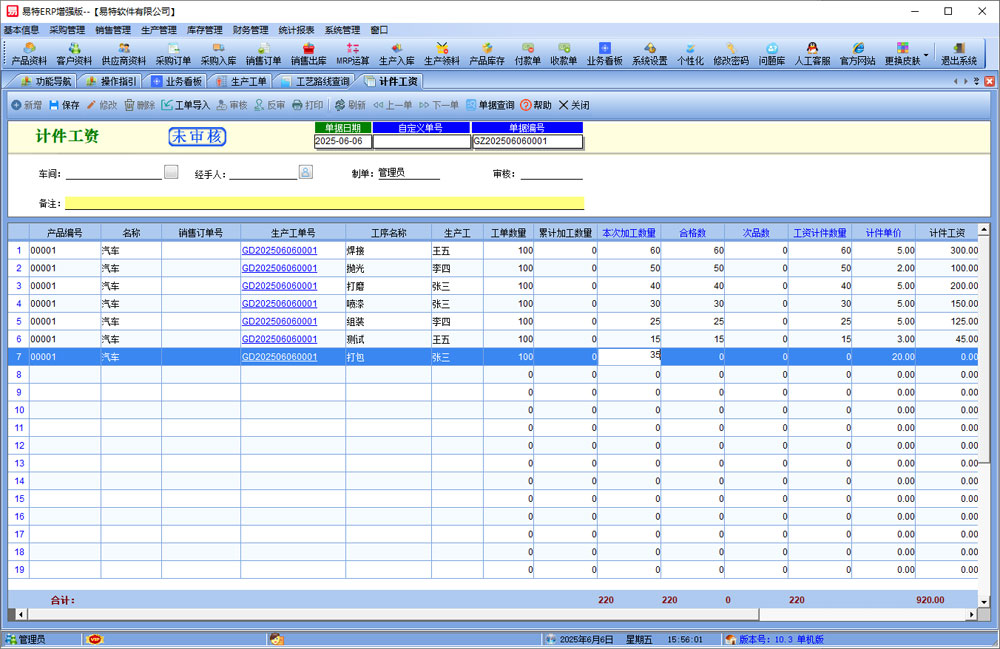Save the document with 保存

pos(64,105)
